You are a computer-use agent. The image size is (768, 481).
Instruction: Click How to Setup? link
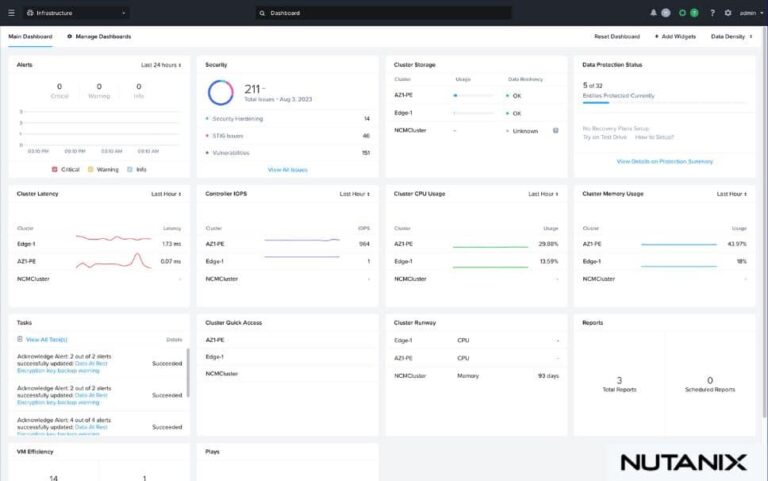[x=654, y=137]
